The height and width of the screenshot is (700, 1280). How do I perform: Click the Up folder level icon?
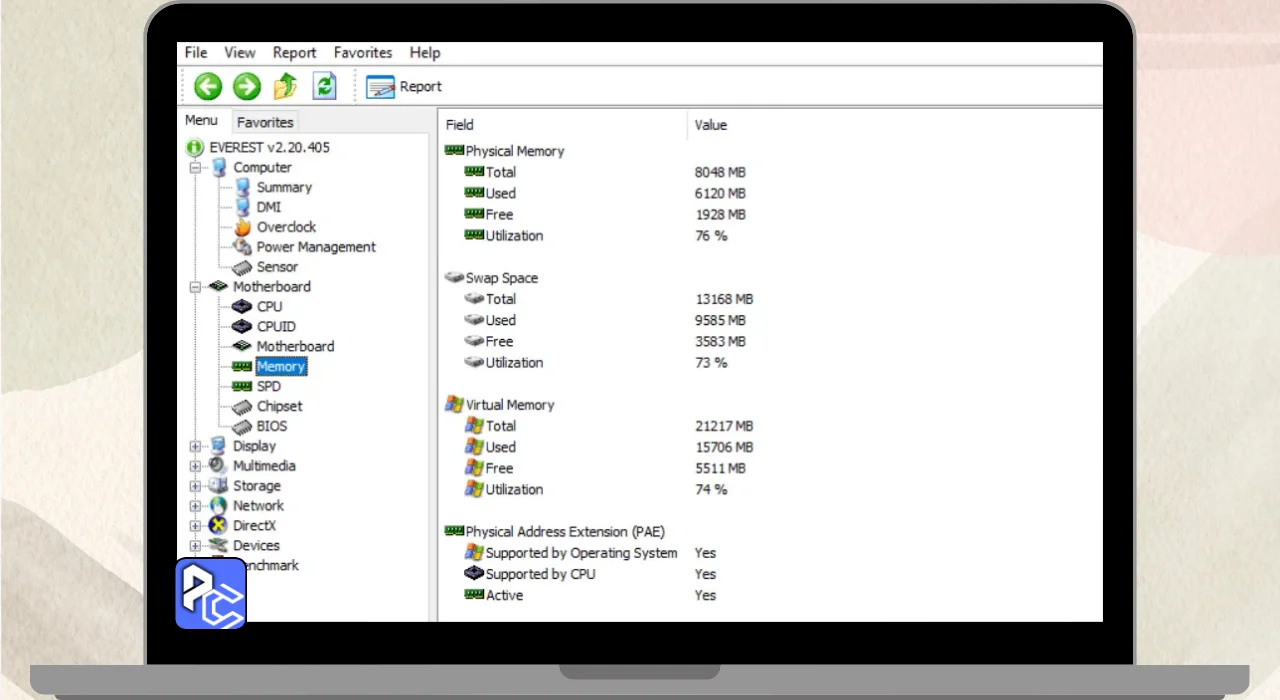285,87
